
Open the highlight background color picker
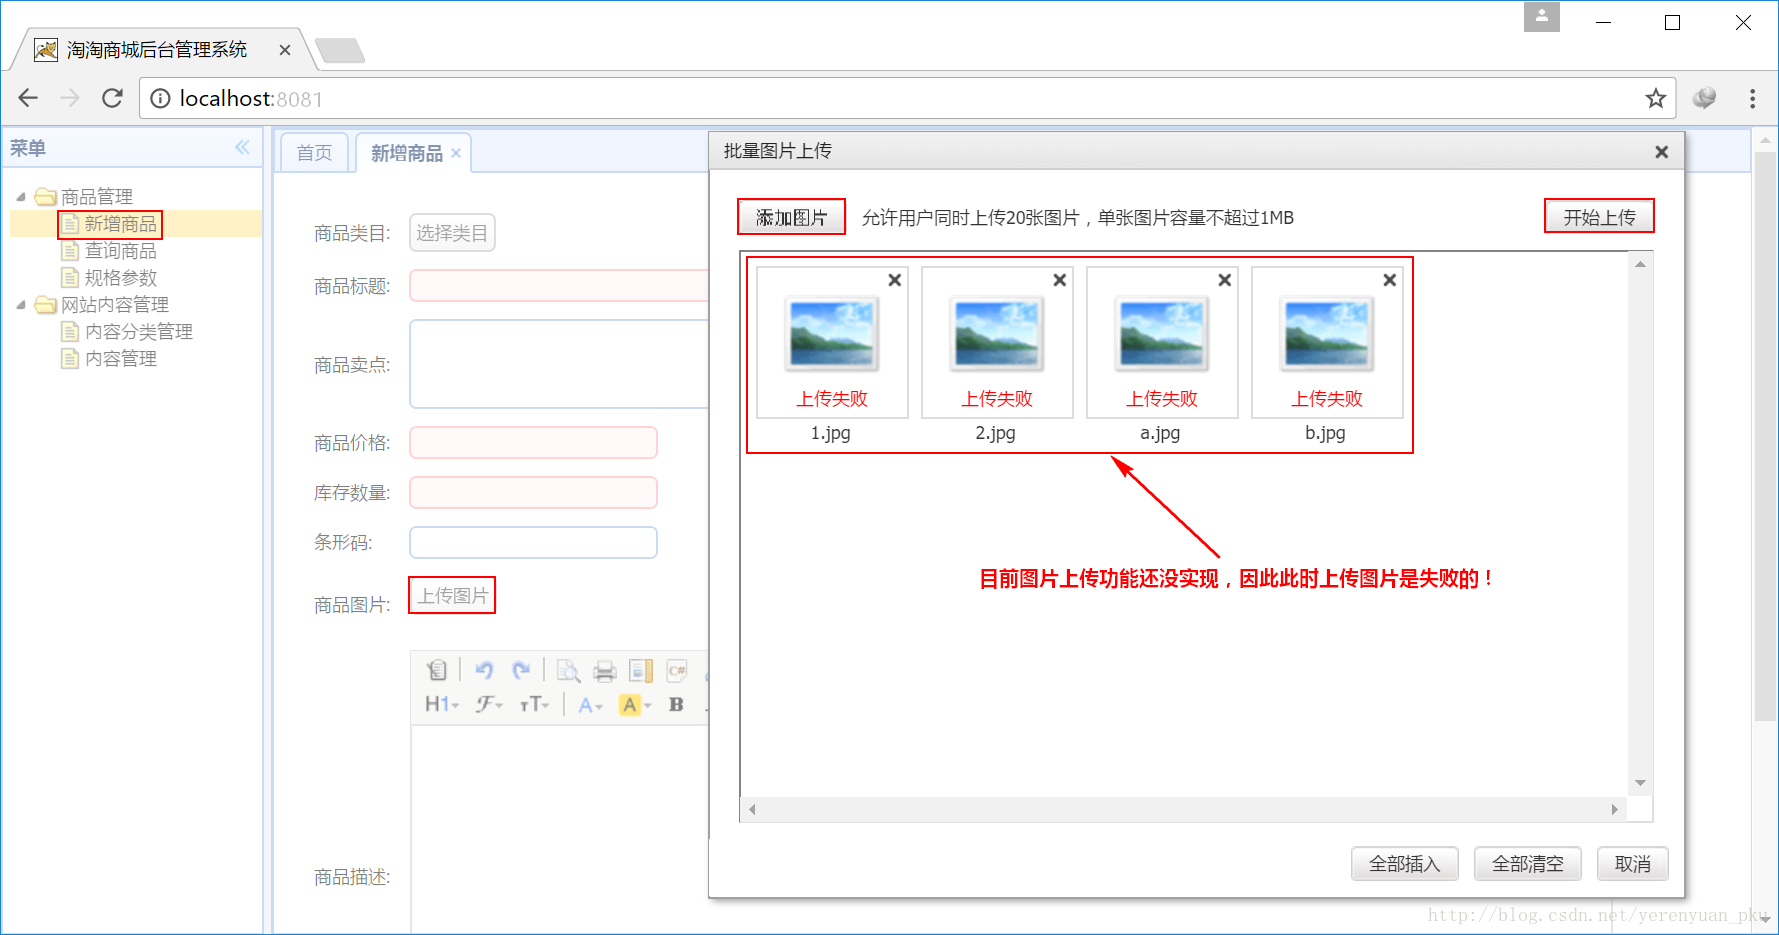coord(635,705)
